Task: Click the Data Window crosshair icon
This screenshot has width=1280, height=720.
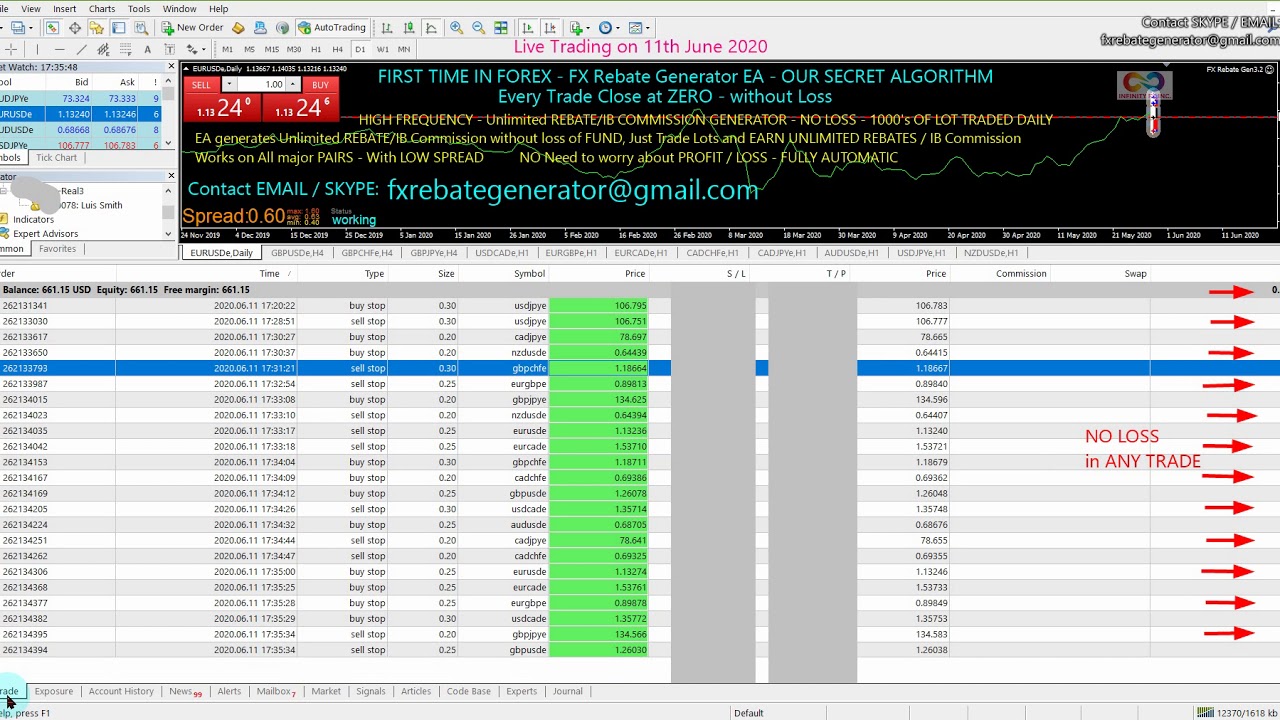Action: click(x=75, y=27)
